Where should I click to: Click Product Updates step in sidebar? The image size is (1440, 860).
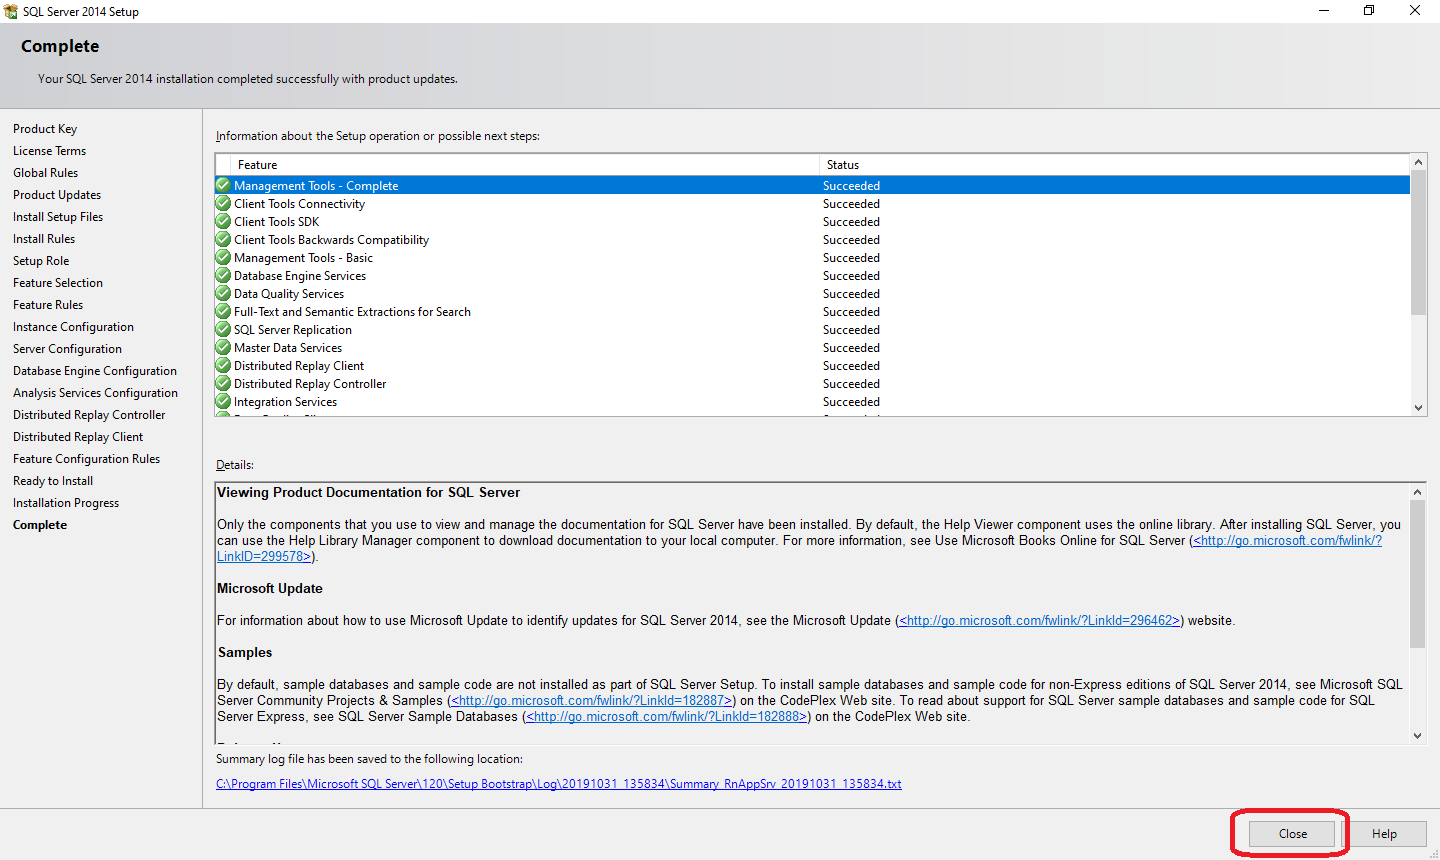57,195
